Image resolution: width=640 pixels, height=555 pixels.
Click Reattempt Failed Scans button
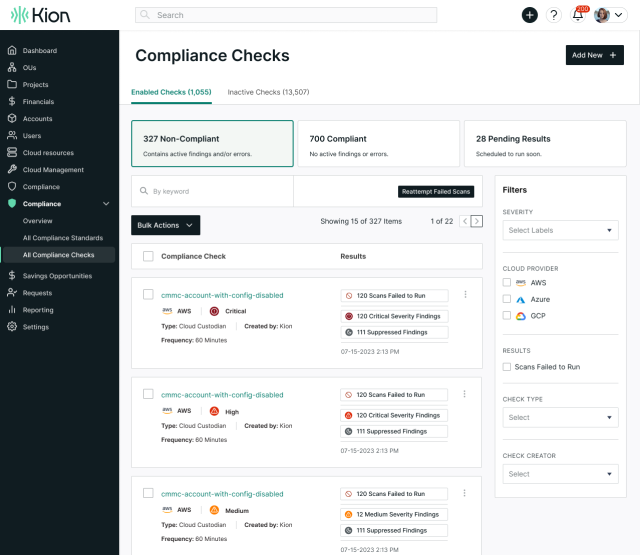click(435, 191)
